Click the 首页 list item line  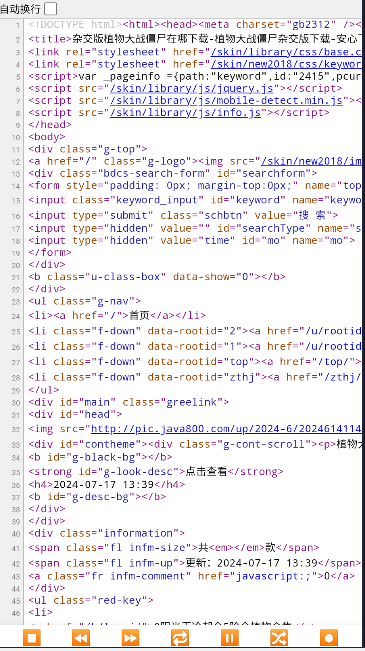click(x=117, y=316)
